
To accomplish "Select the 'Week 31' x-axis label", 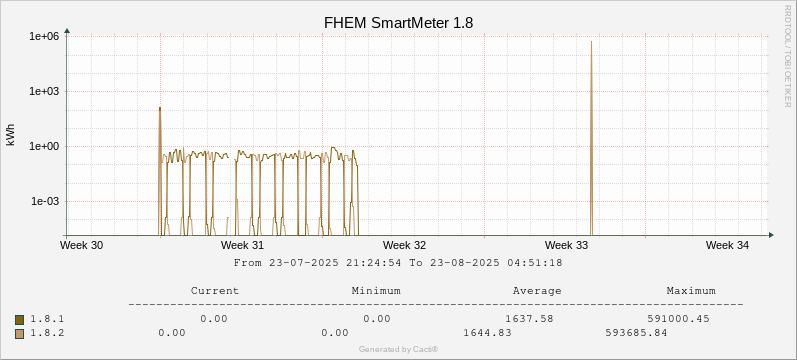I will [x=242, y=245].
